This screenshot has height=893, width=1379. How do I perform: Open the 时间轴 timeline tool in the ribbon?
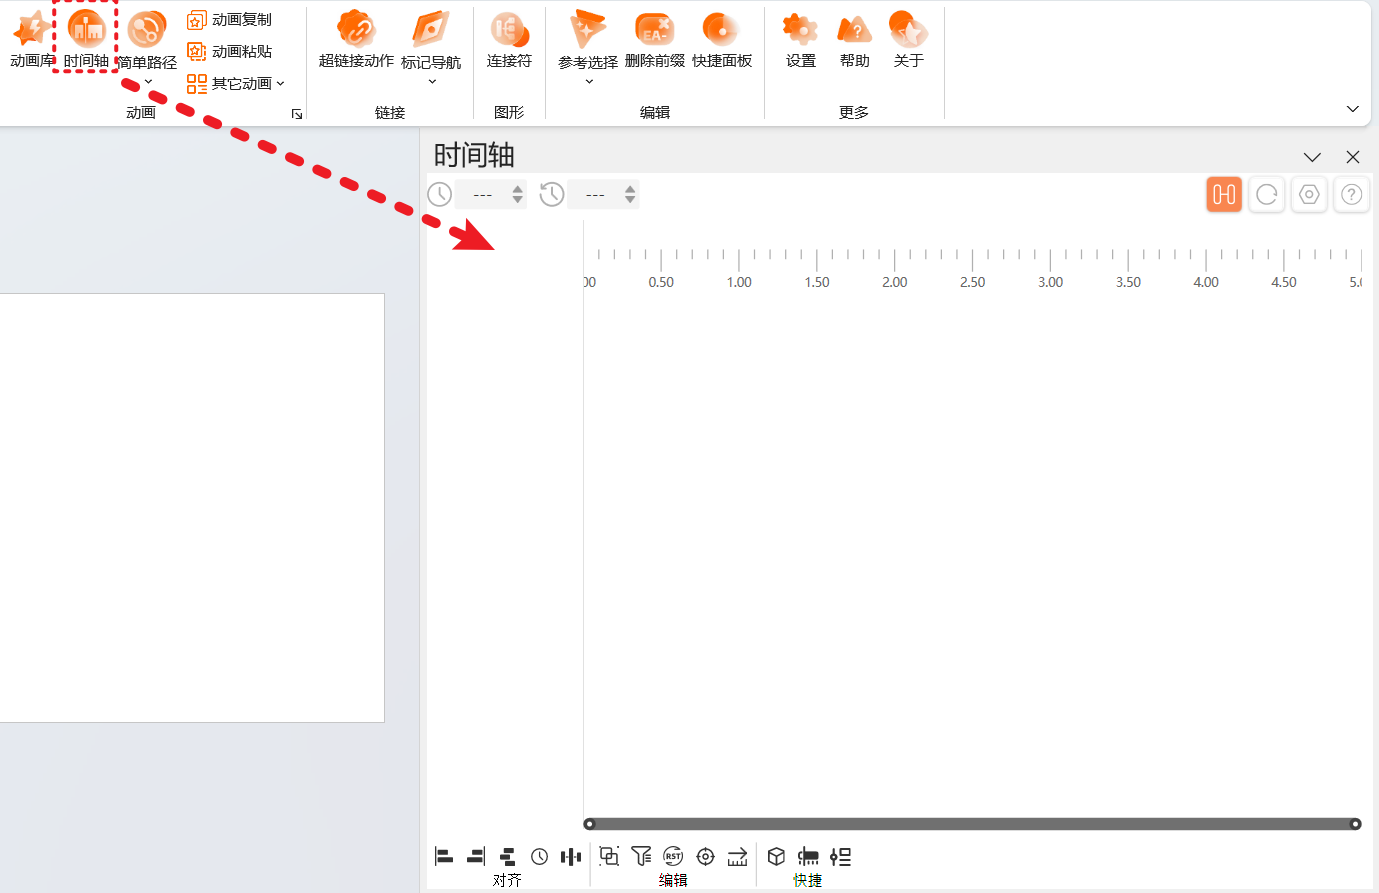pos(86,38)
